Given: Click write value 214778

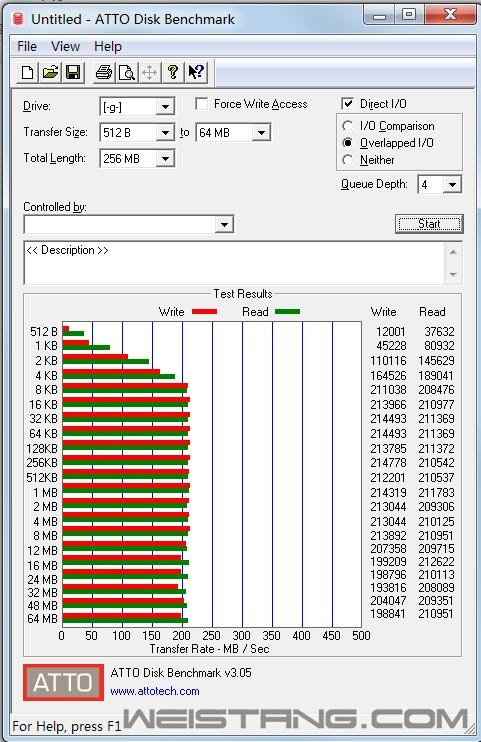Looking at the screenshot, I should pos(388,462).
